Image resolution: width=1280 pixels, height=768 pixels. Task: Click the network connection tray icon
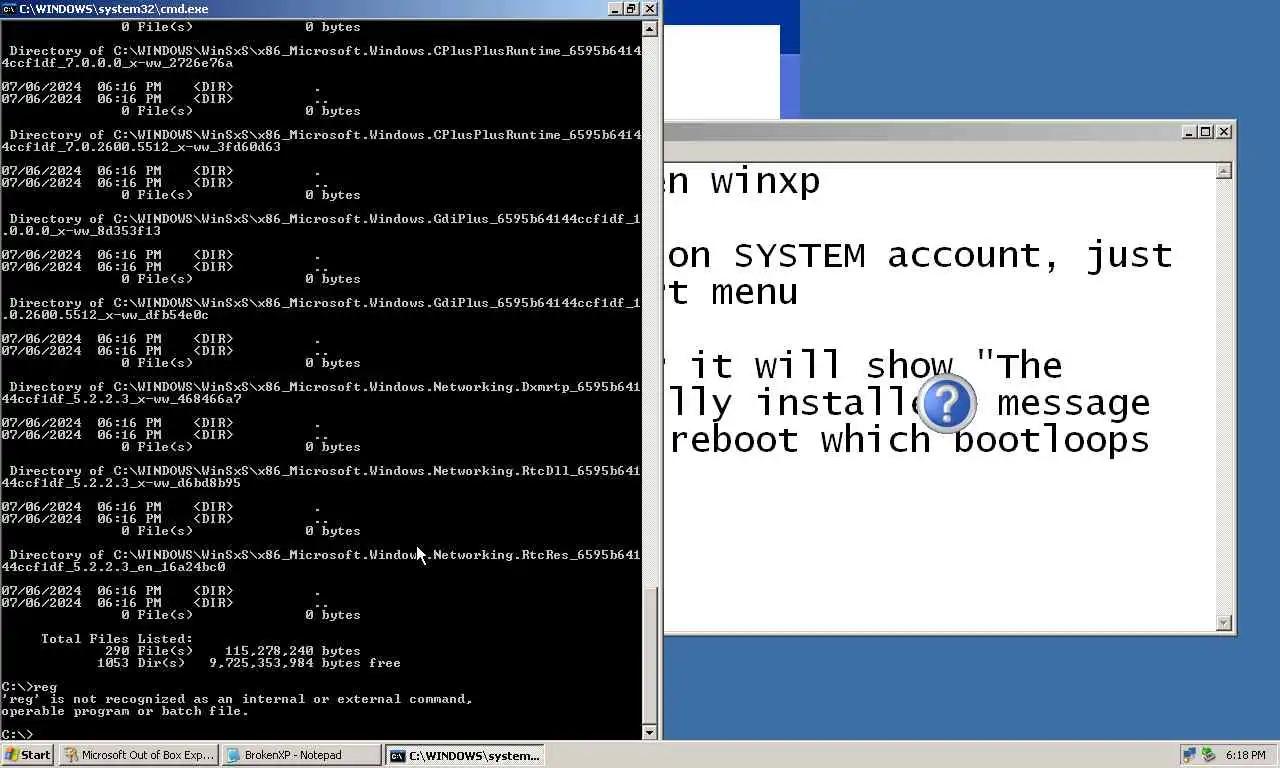(x=1189, y=755)
